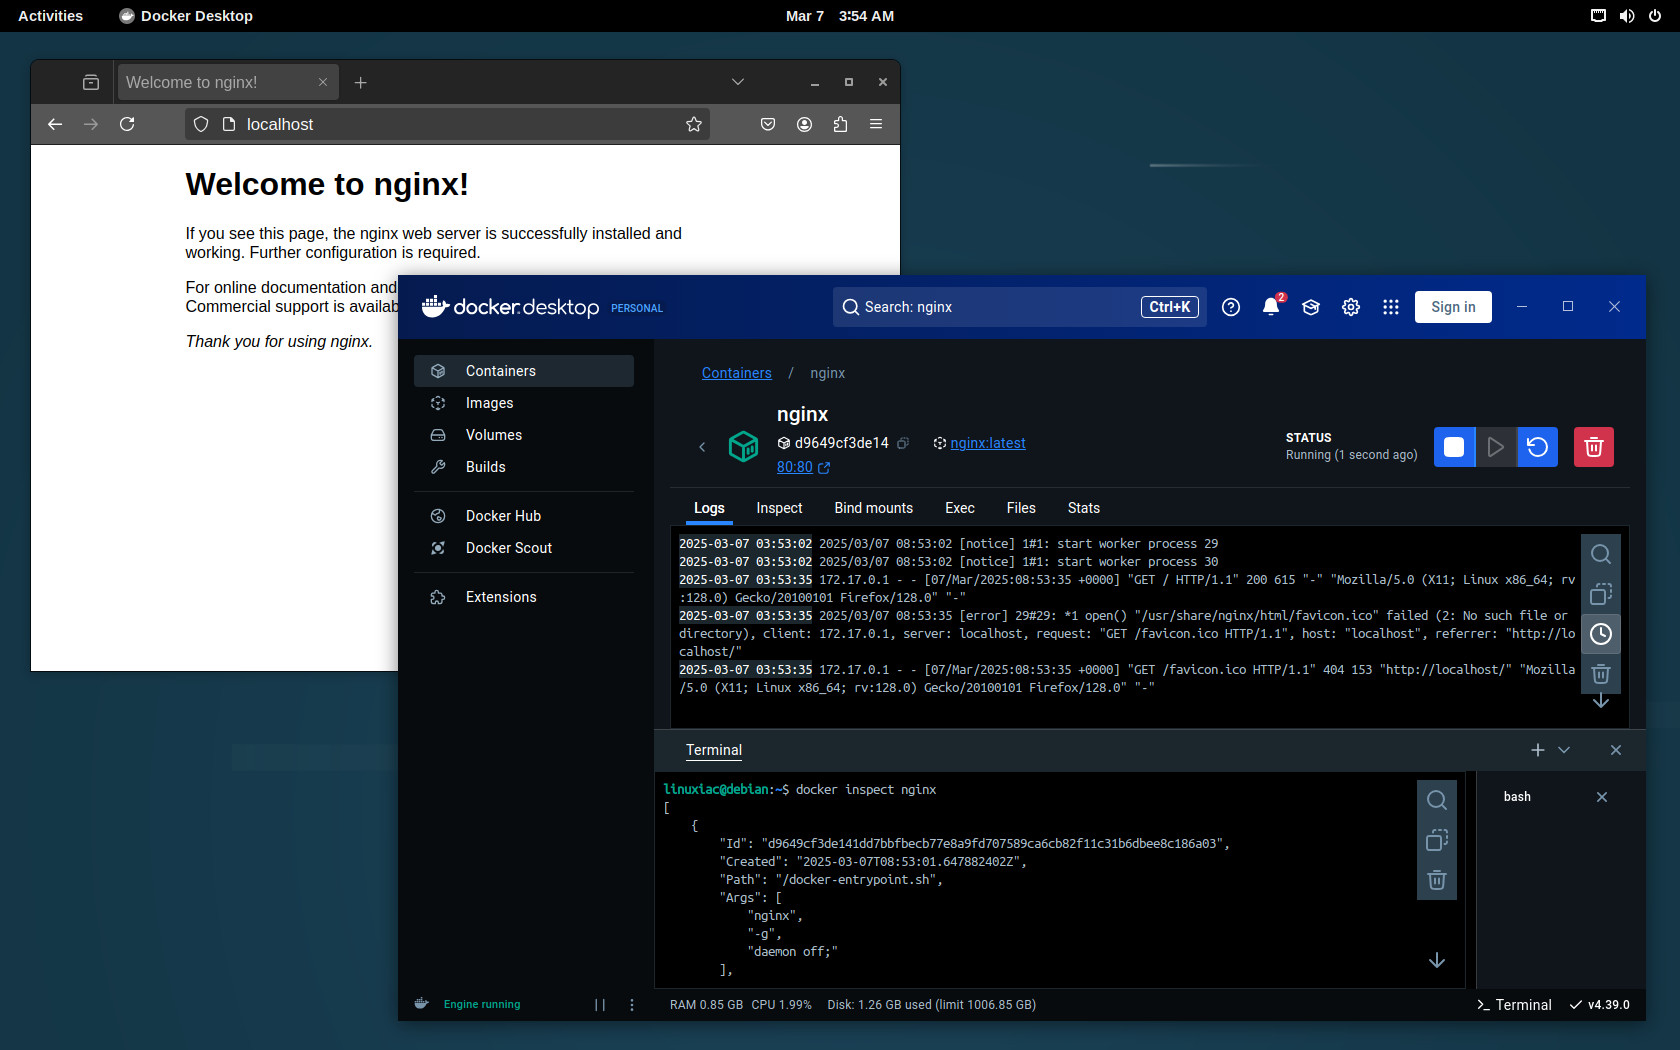The height and width of the screenshot is (1050, 1680).
Task: Jump to bottom of logs
Action: pyautogui.click(x=1601, y=702)
